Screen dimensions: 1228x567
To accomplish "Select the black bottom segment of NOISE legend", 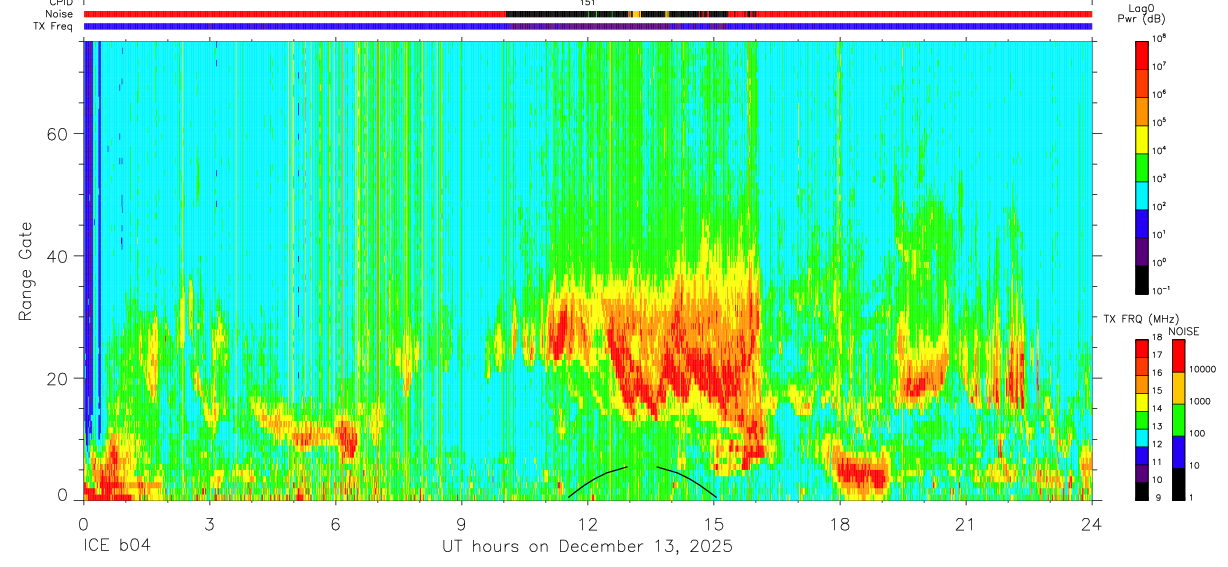I will click(1177, 484).
